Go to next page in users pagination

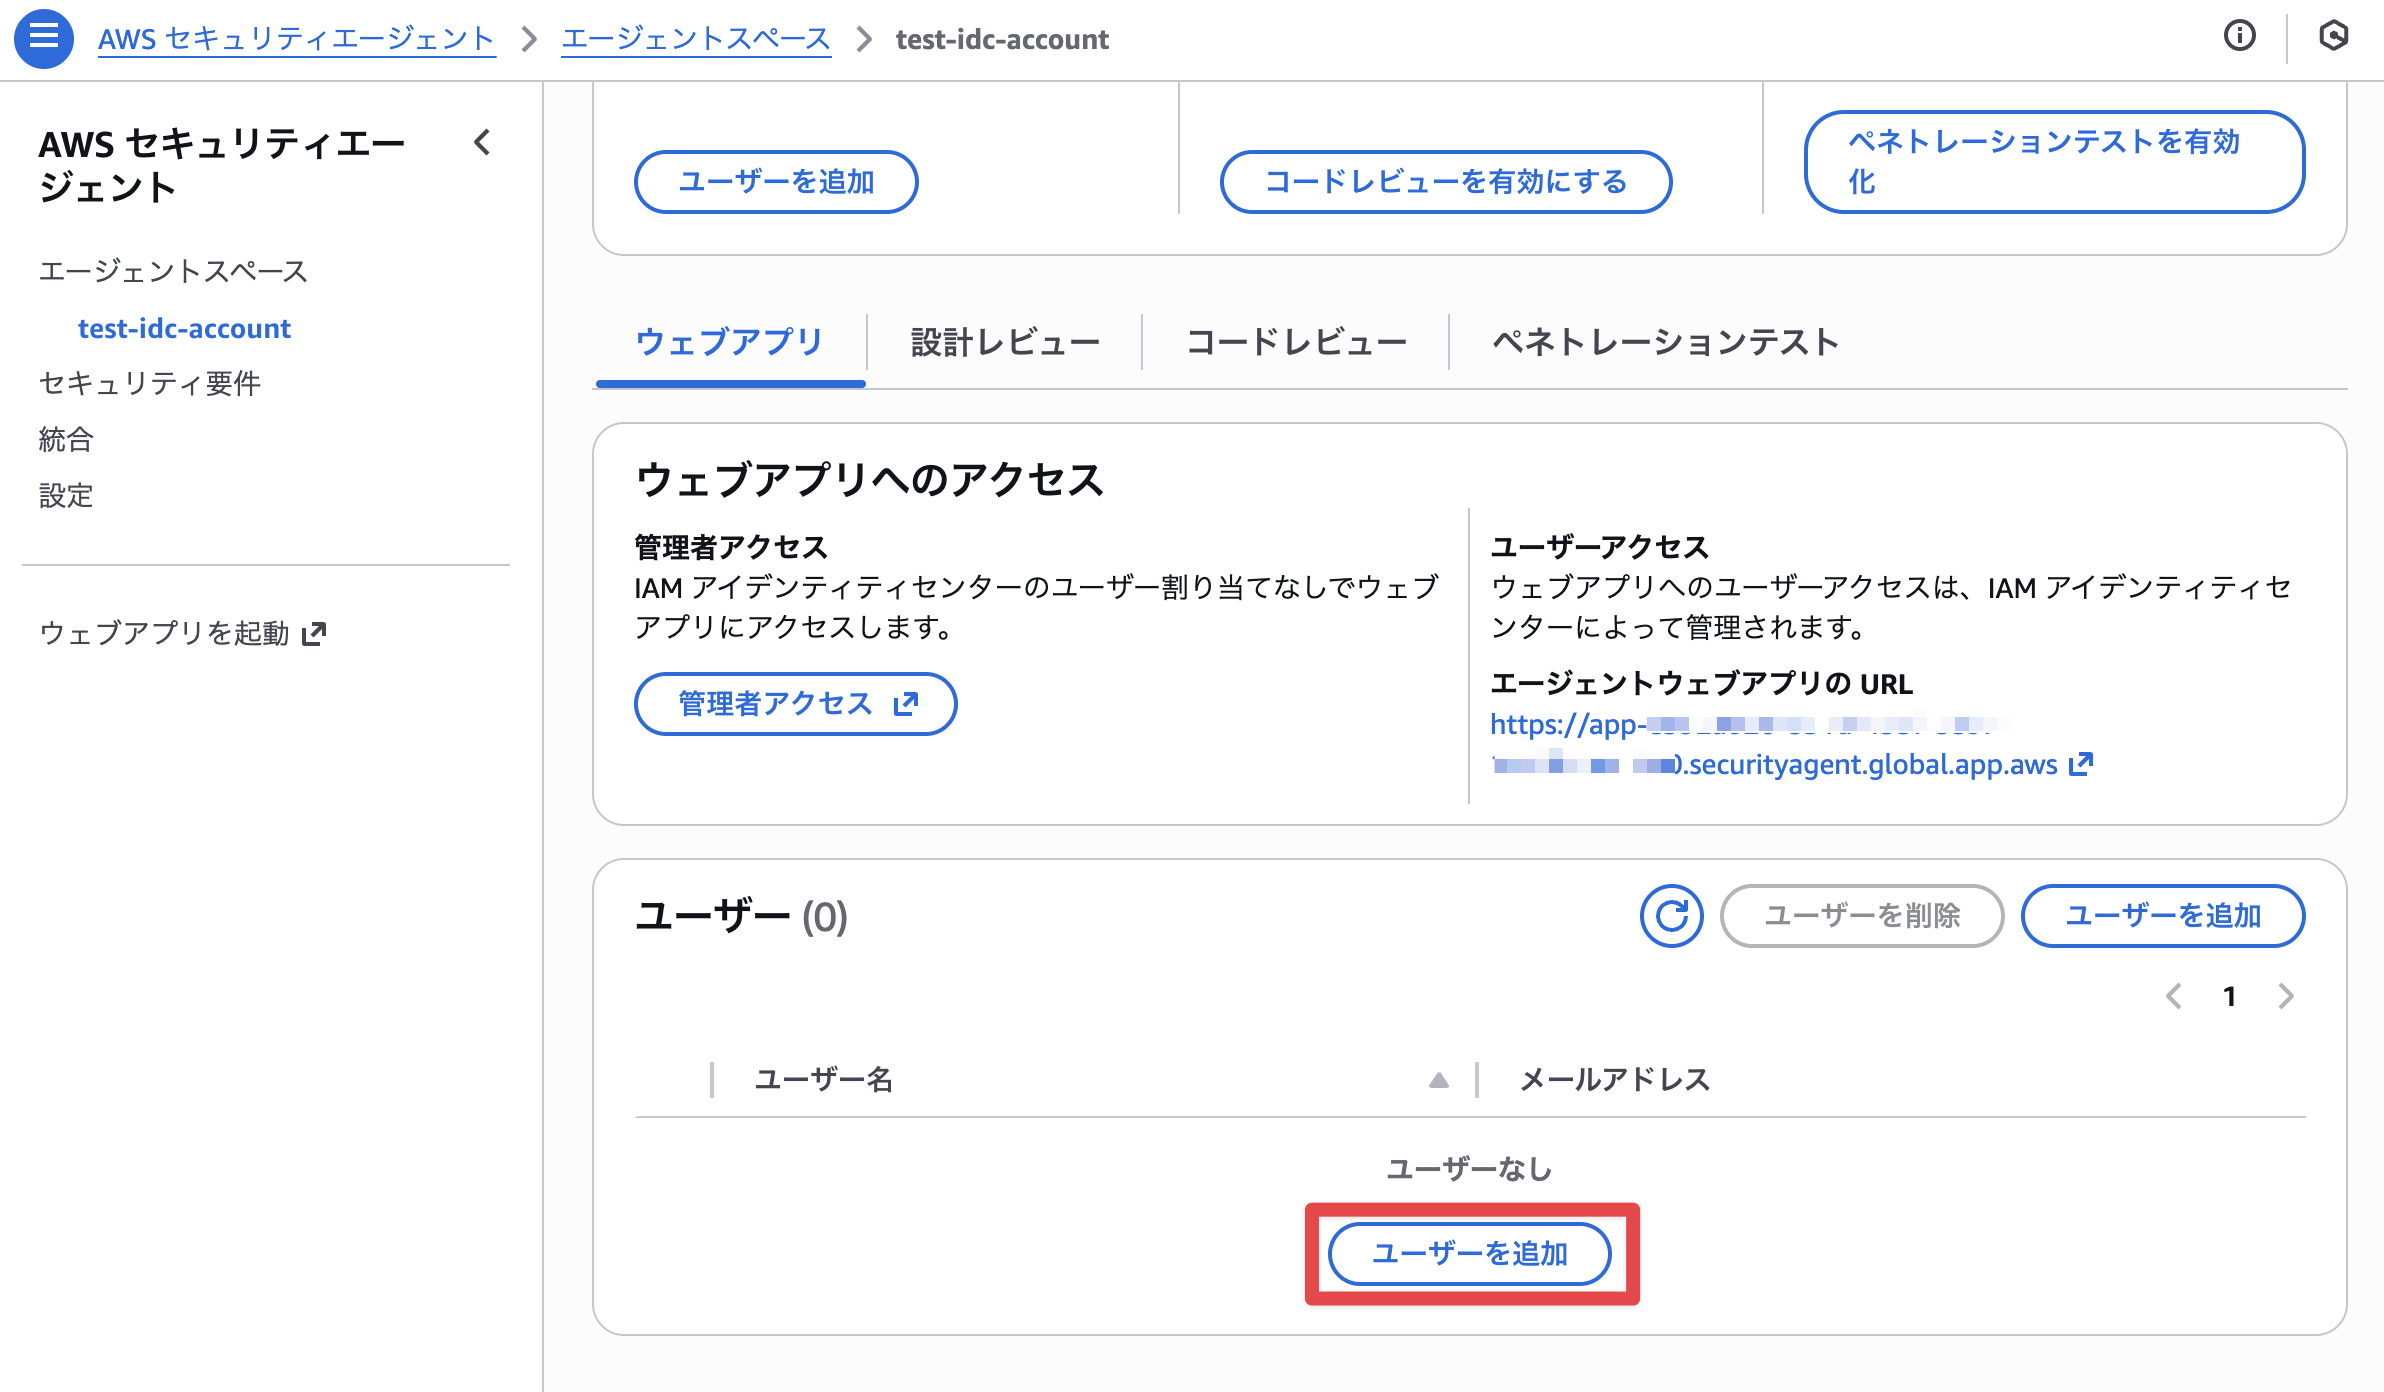2286,996
